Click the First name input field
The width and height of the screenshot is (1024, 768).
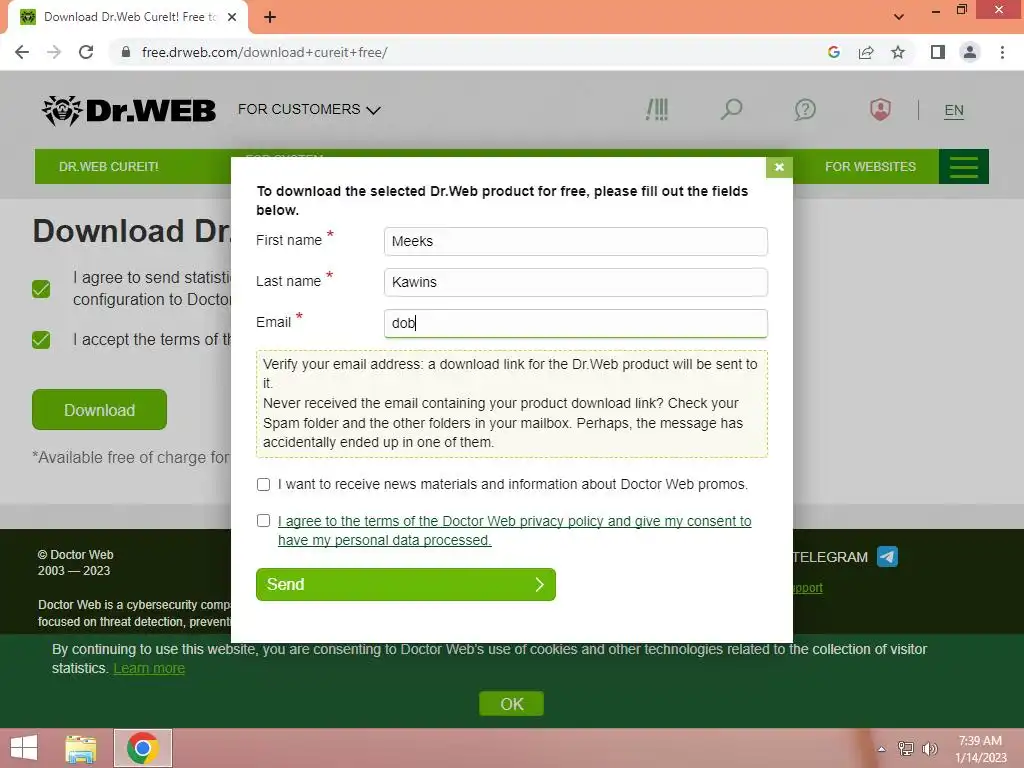[575, 241]
